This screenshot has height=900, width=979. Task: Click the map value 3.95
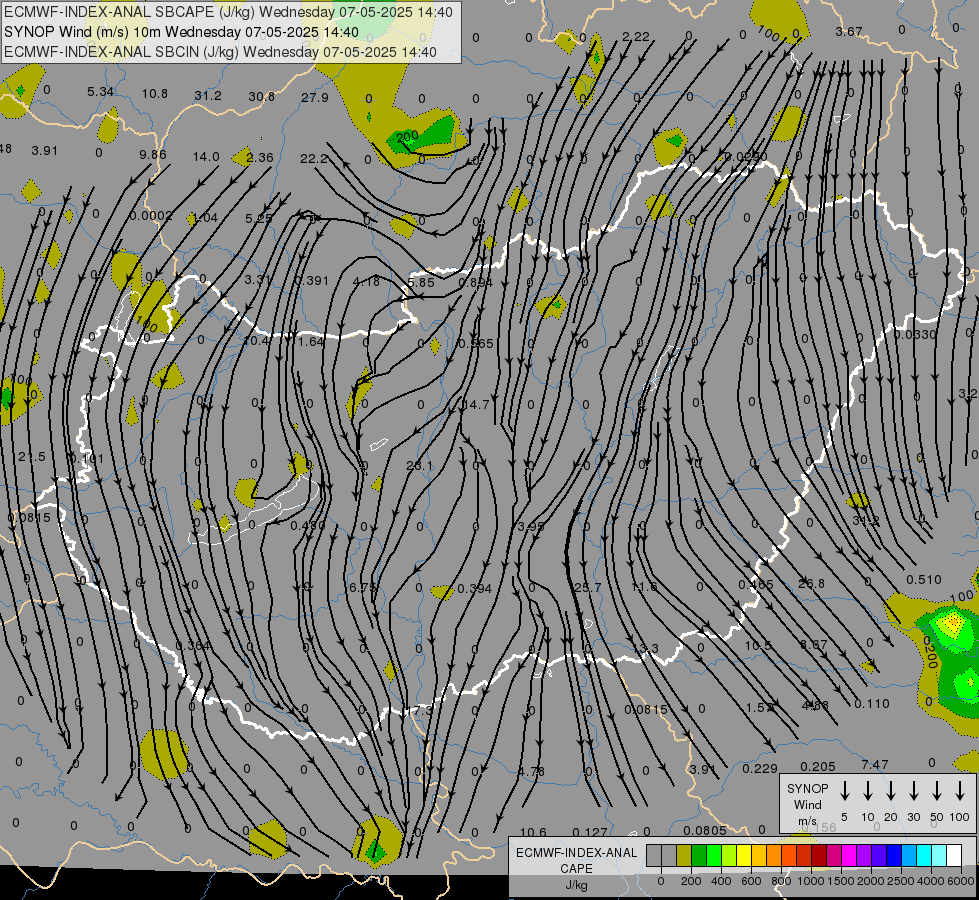pyautogui.click(x=531, y=527)
